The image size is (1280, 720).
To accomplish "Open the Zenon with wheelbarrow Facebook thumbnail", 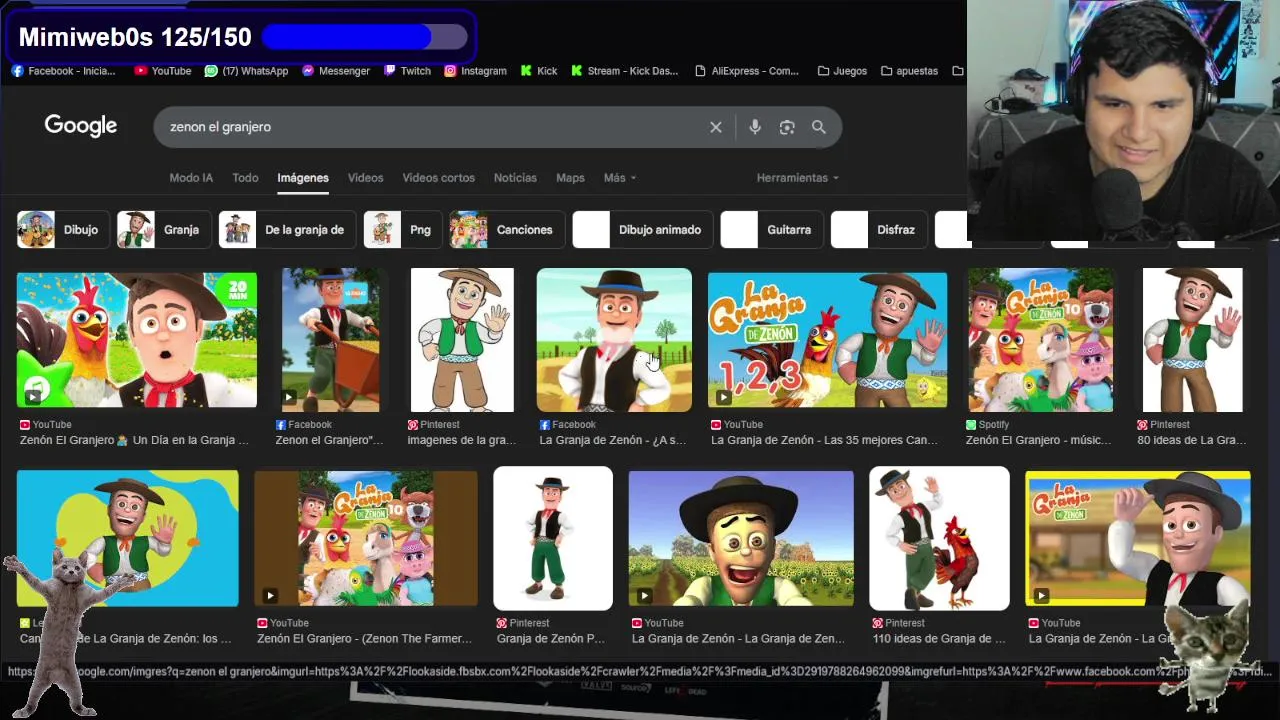I will [330, 340].
